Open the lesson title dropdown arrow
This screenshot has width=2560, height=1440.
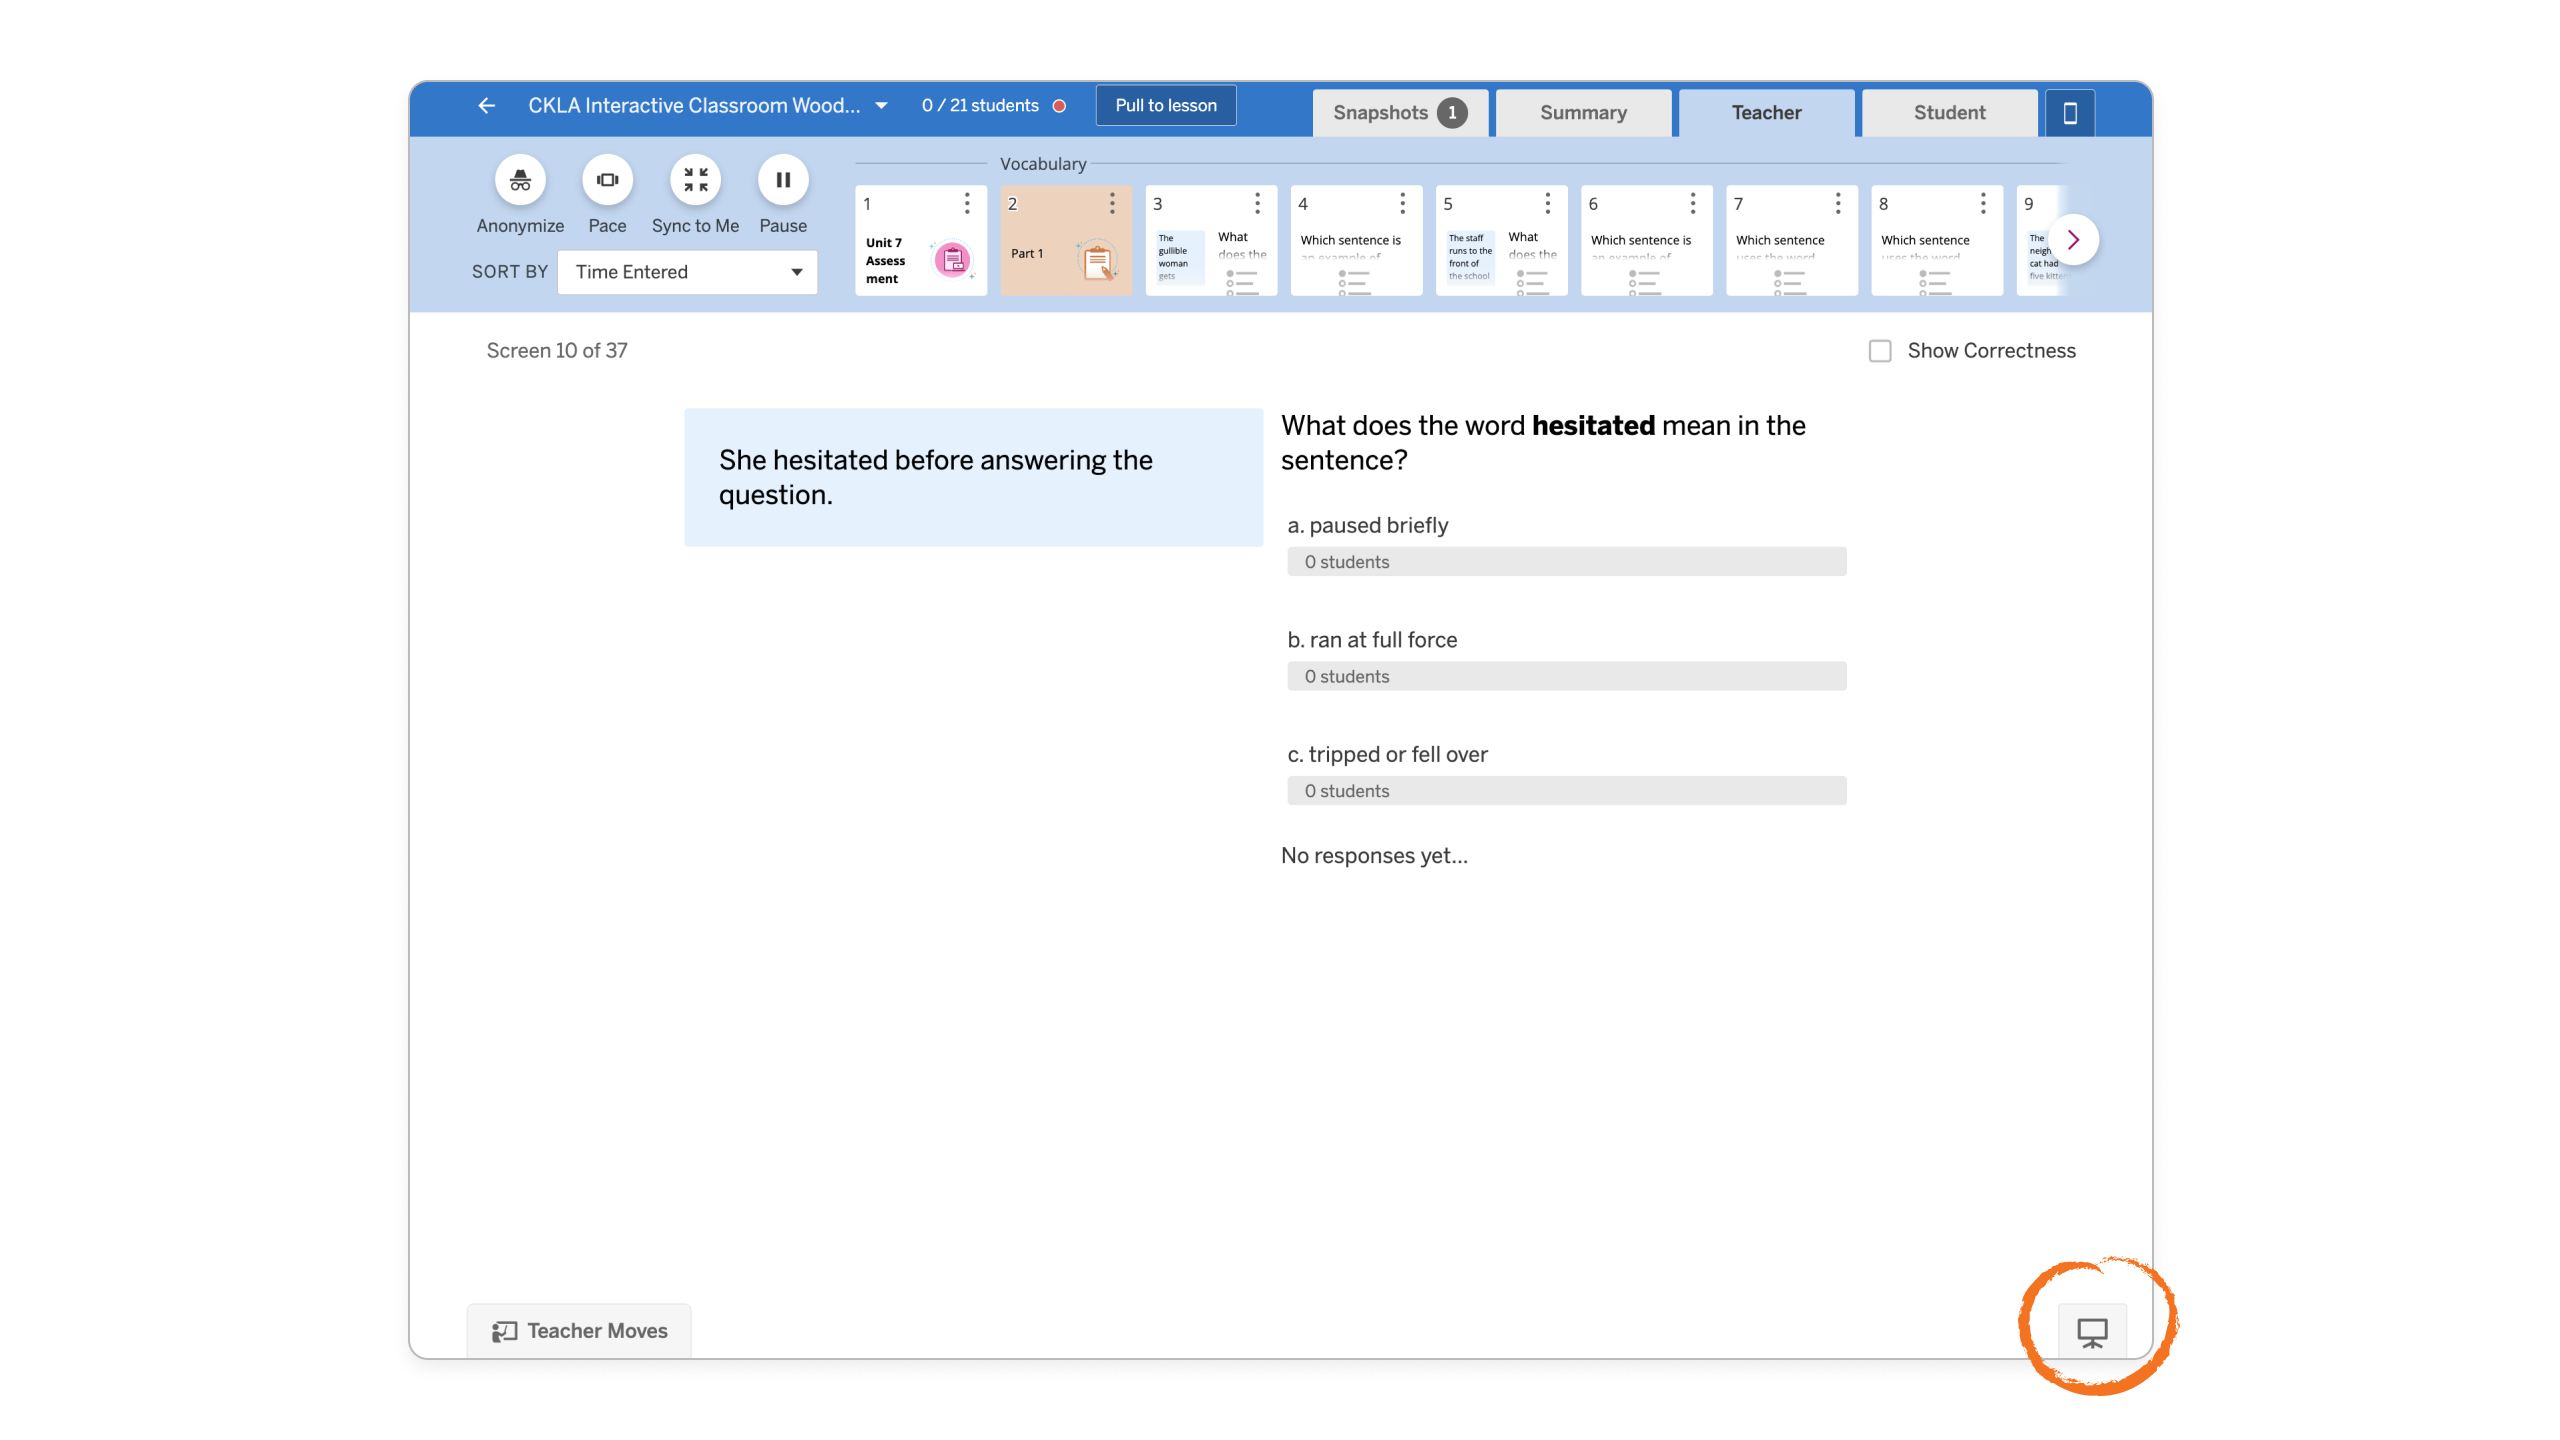tap(881, 105)
